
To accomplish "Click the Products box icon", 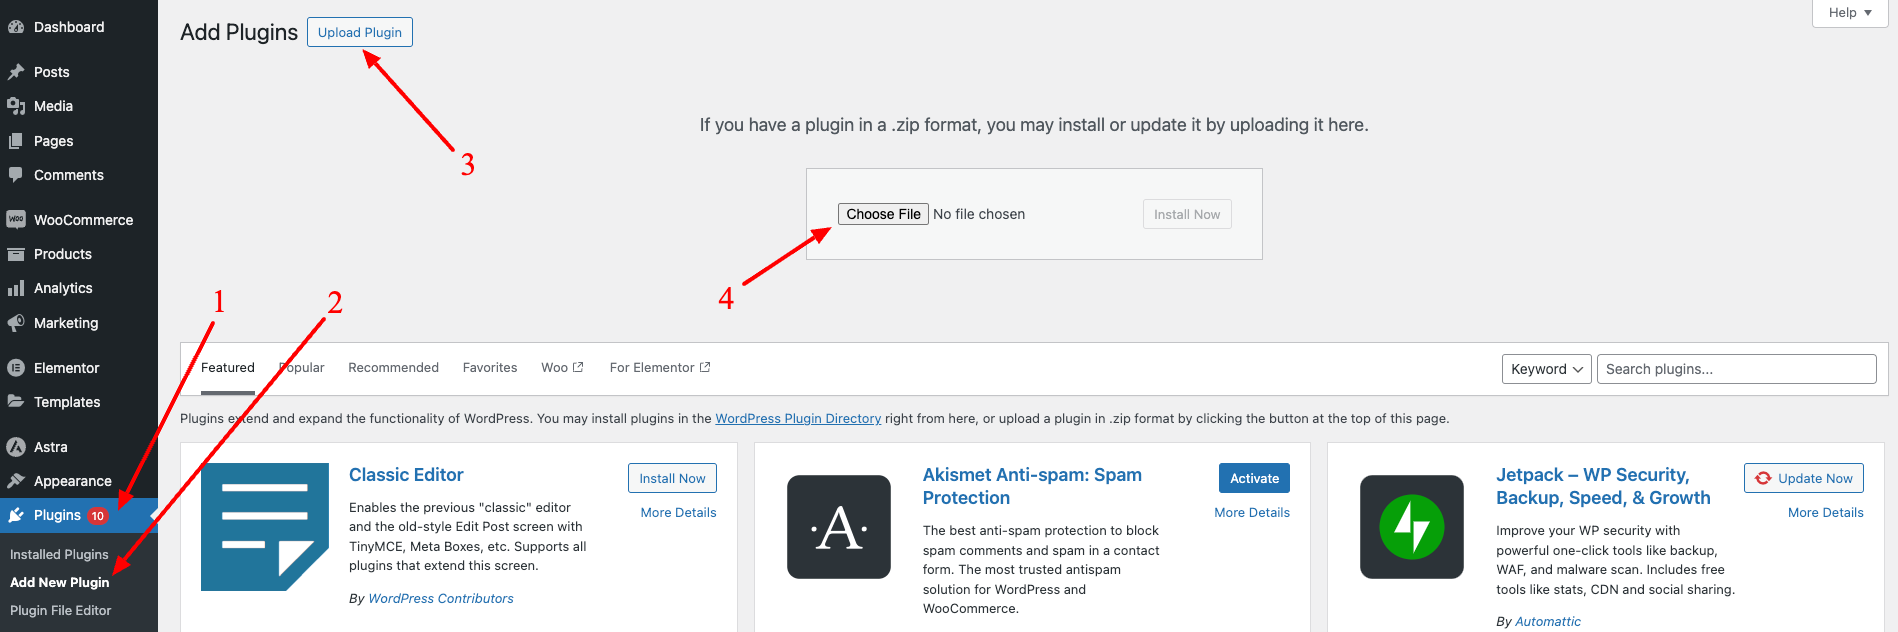I will 16,254.
